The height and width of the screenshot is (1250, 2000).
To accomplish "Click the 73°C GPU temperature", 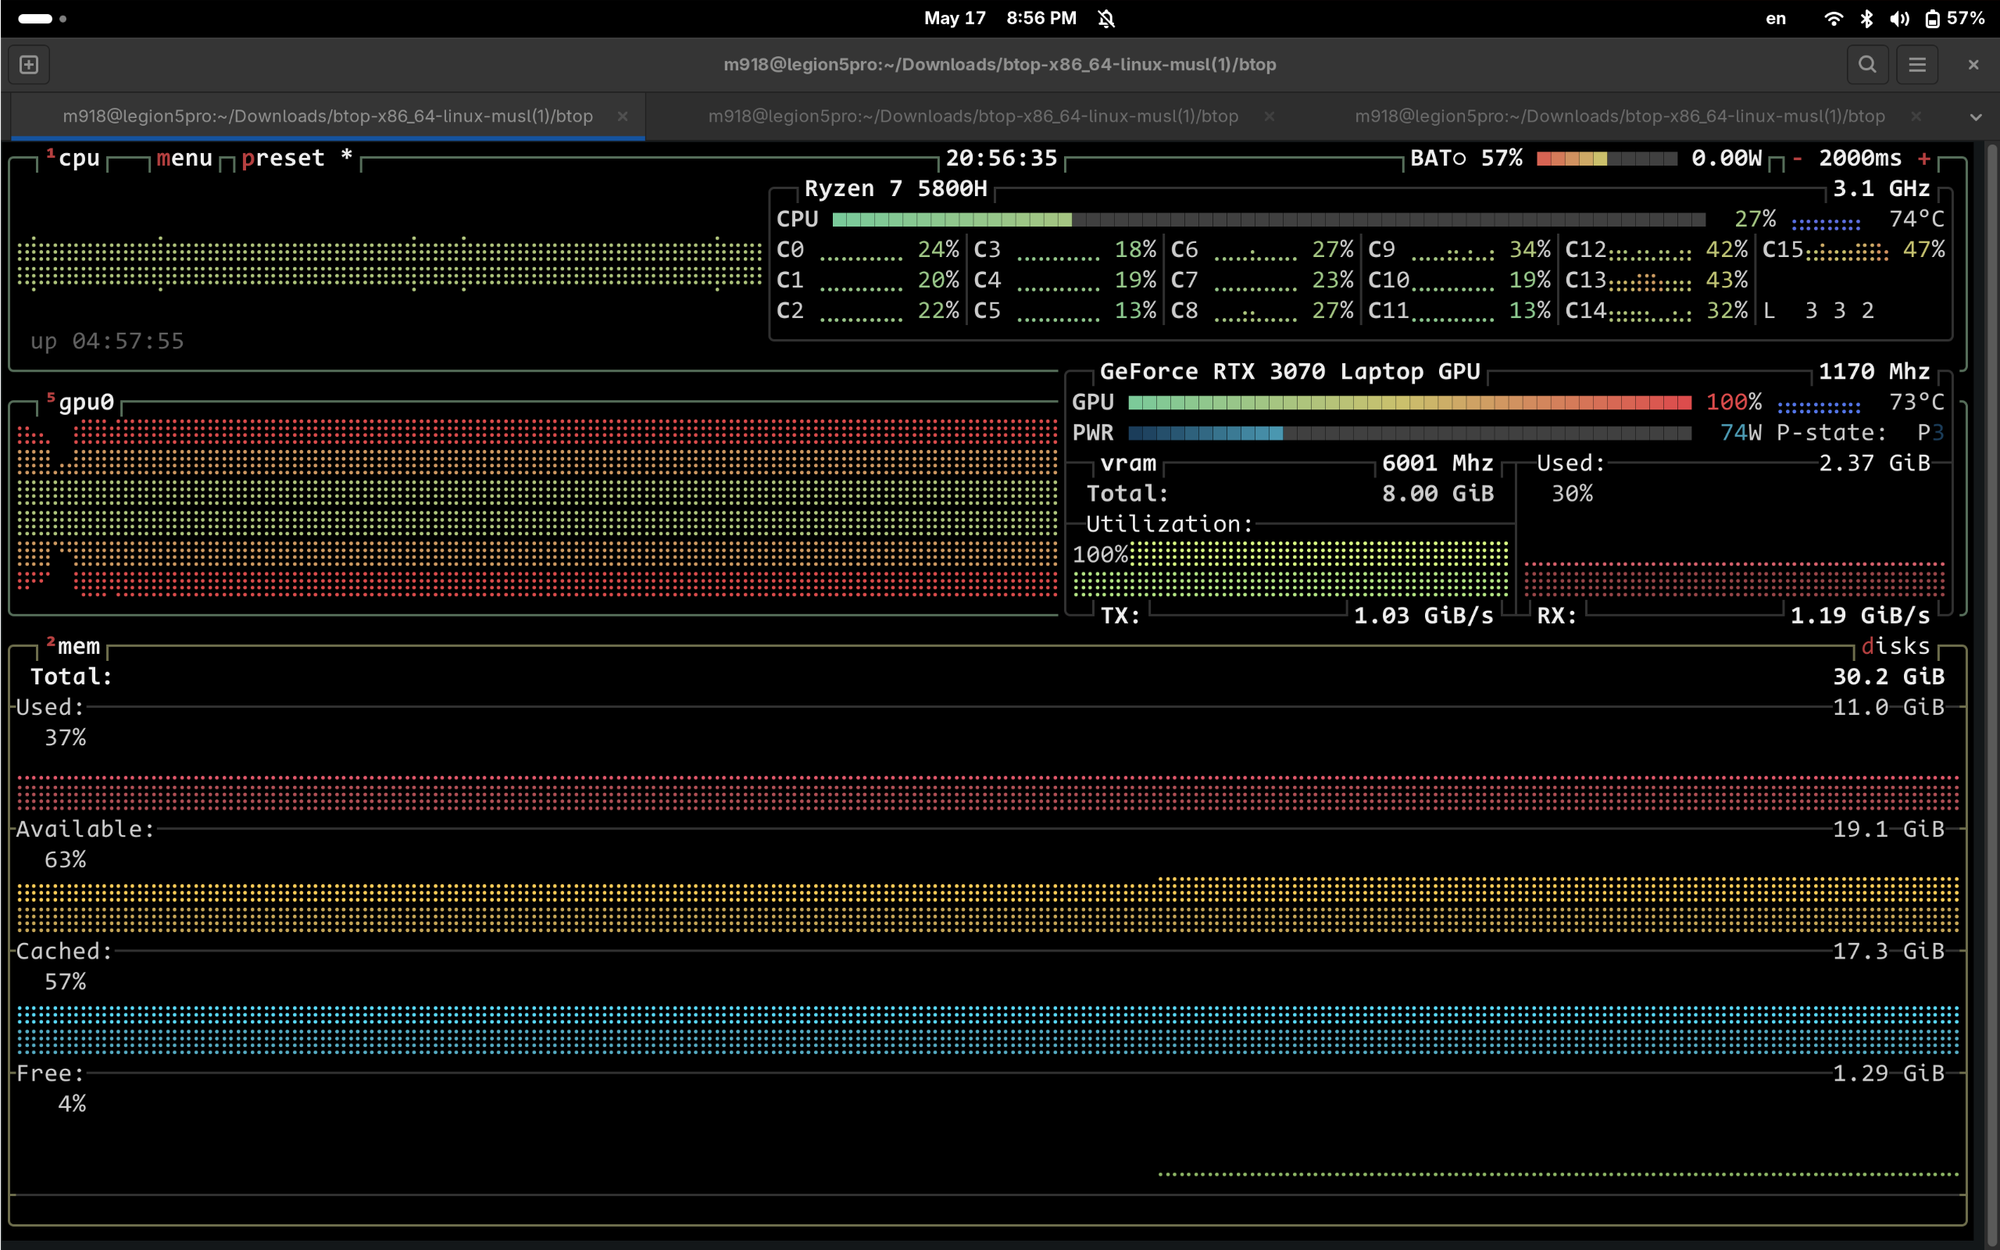I will [x=1916, y=402].
